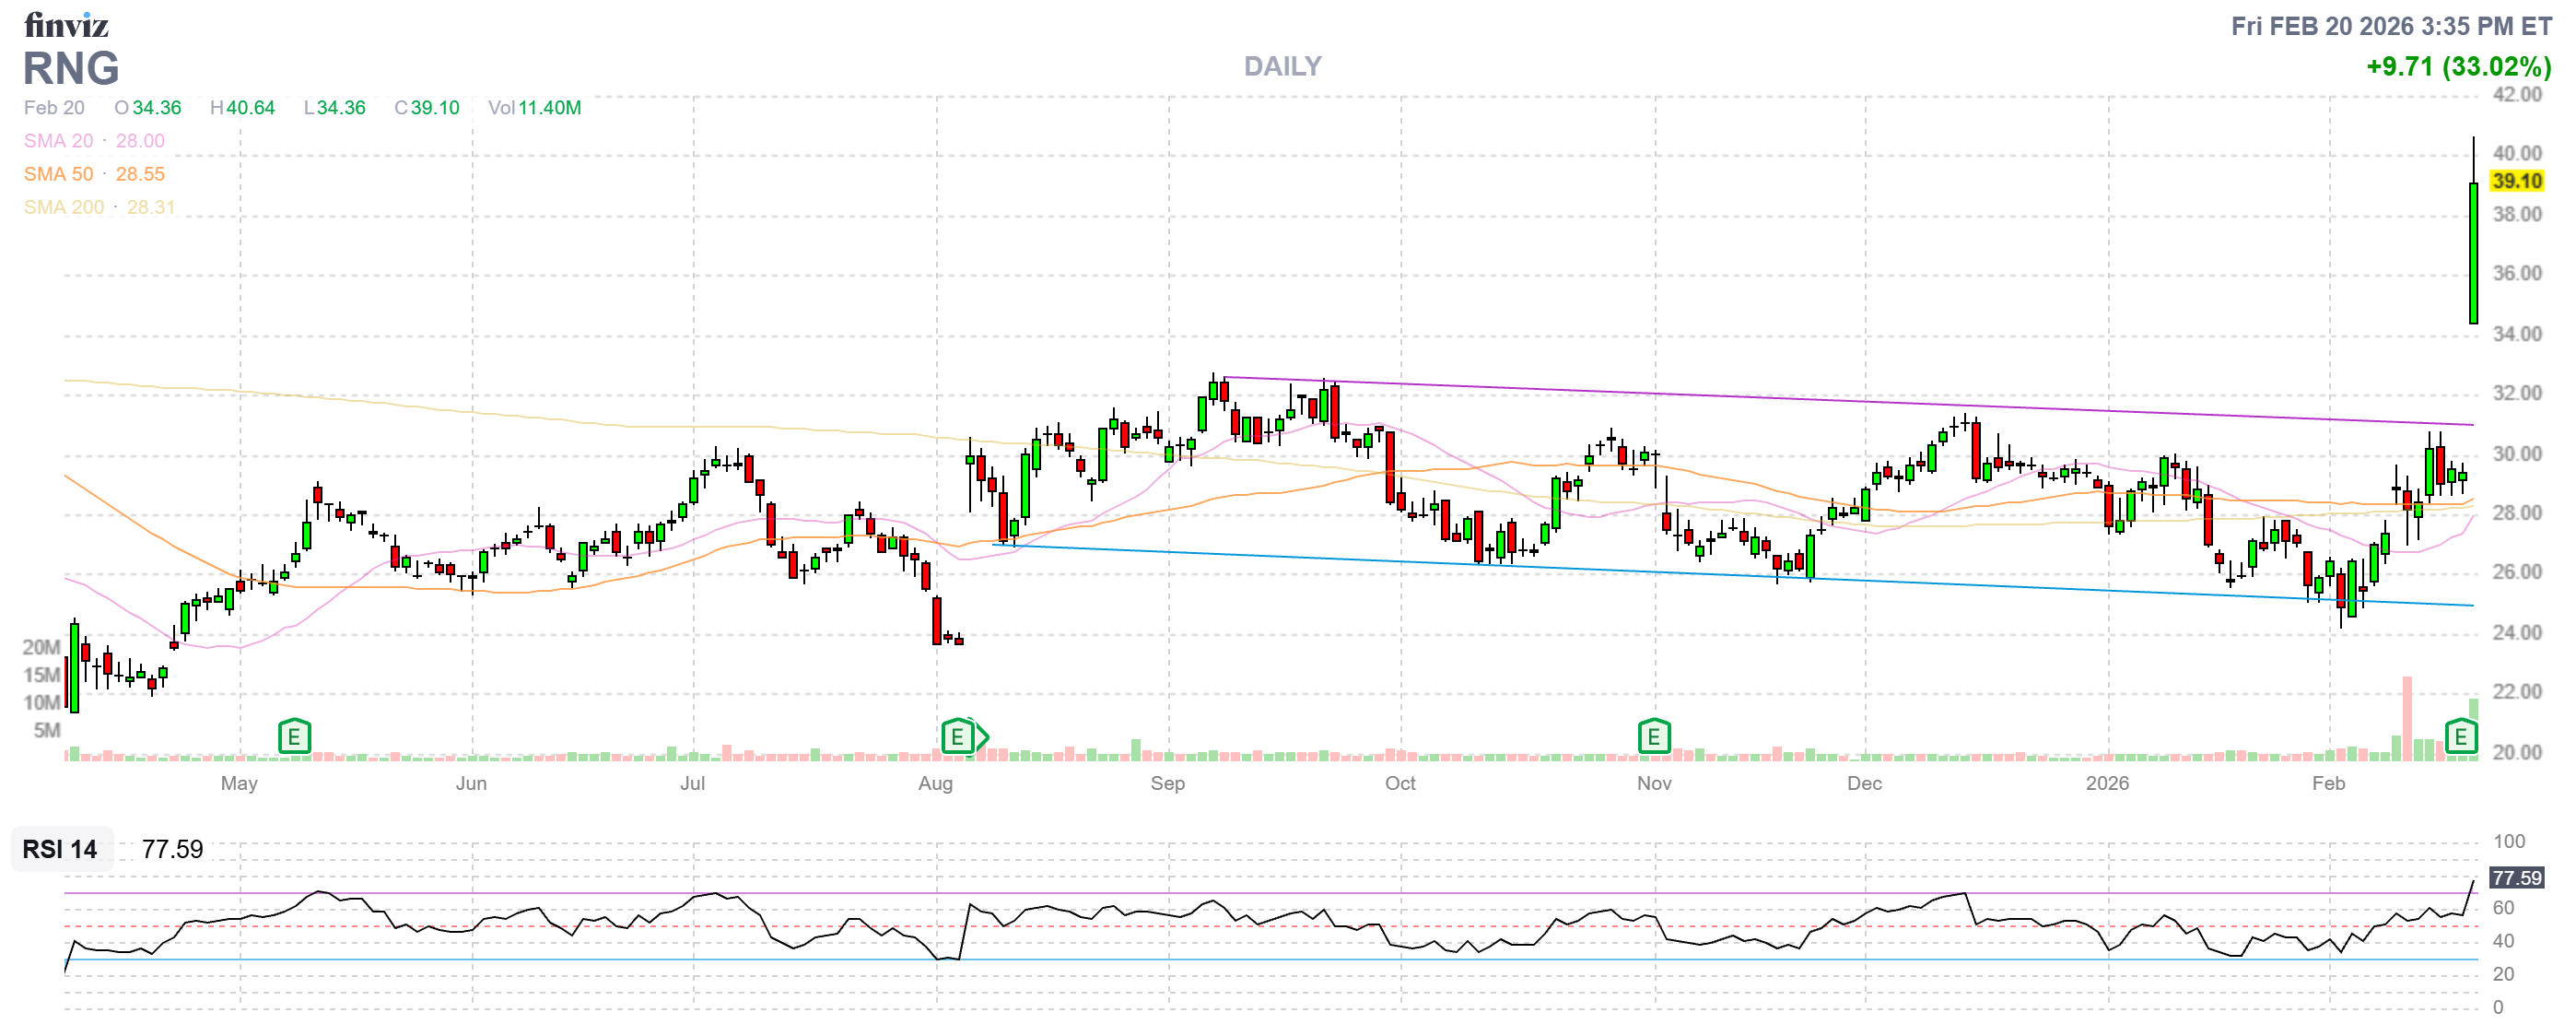This screenshot has width=2576, height=1036.
Task: Select the 2026 label on the time axis
Action: pos(2107,783)
